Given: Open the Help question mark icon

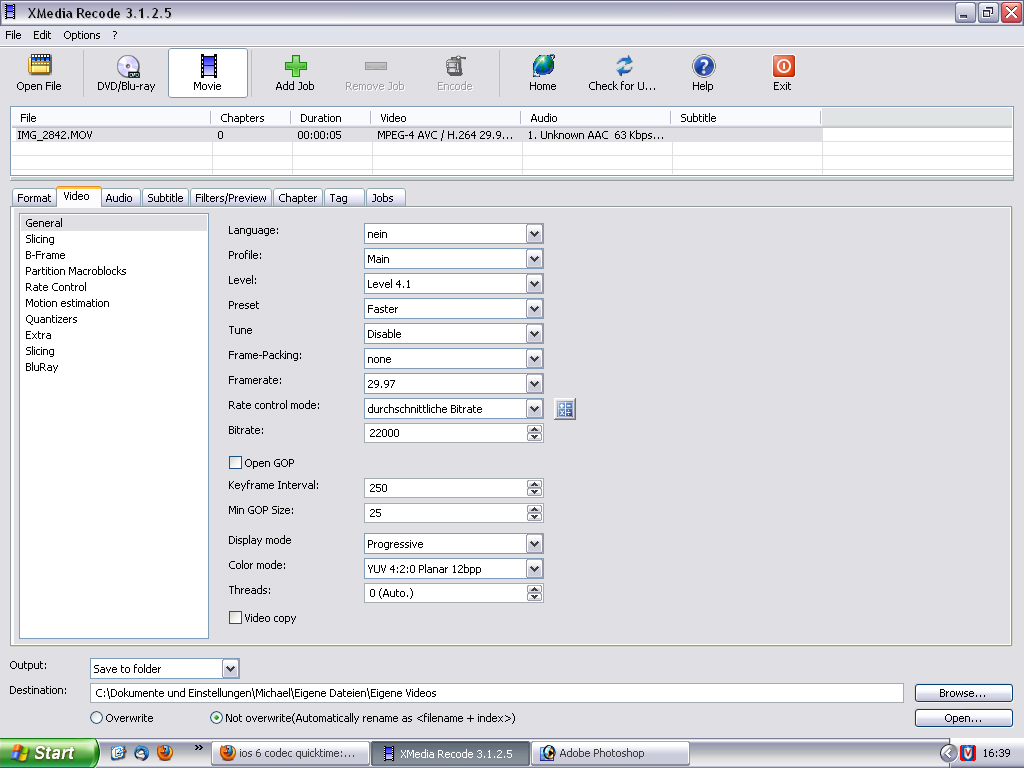Looking at the screenshot, I should click(703, 67).
